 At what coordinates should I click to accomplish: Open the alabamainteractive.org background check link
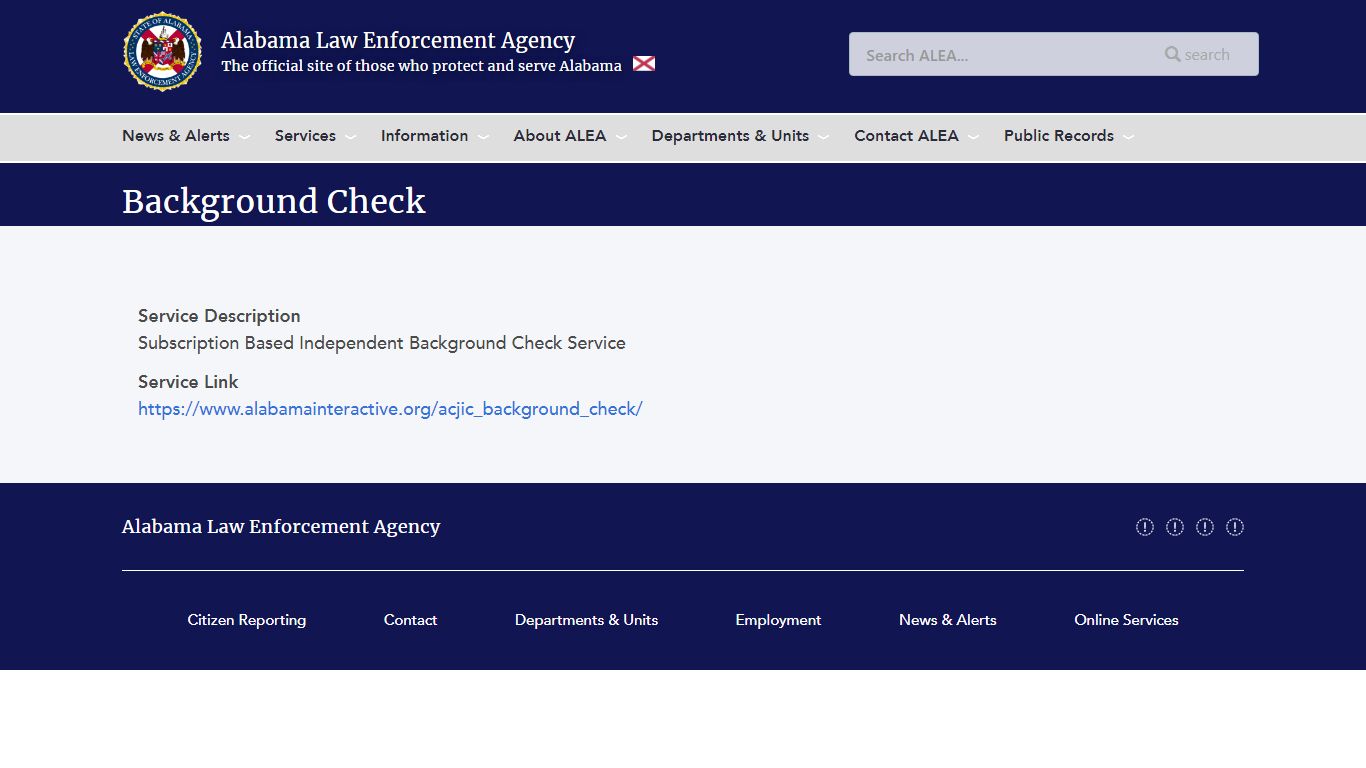(x=390, y=409)
